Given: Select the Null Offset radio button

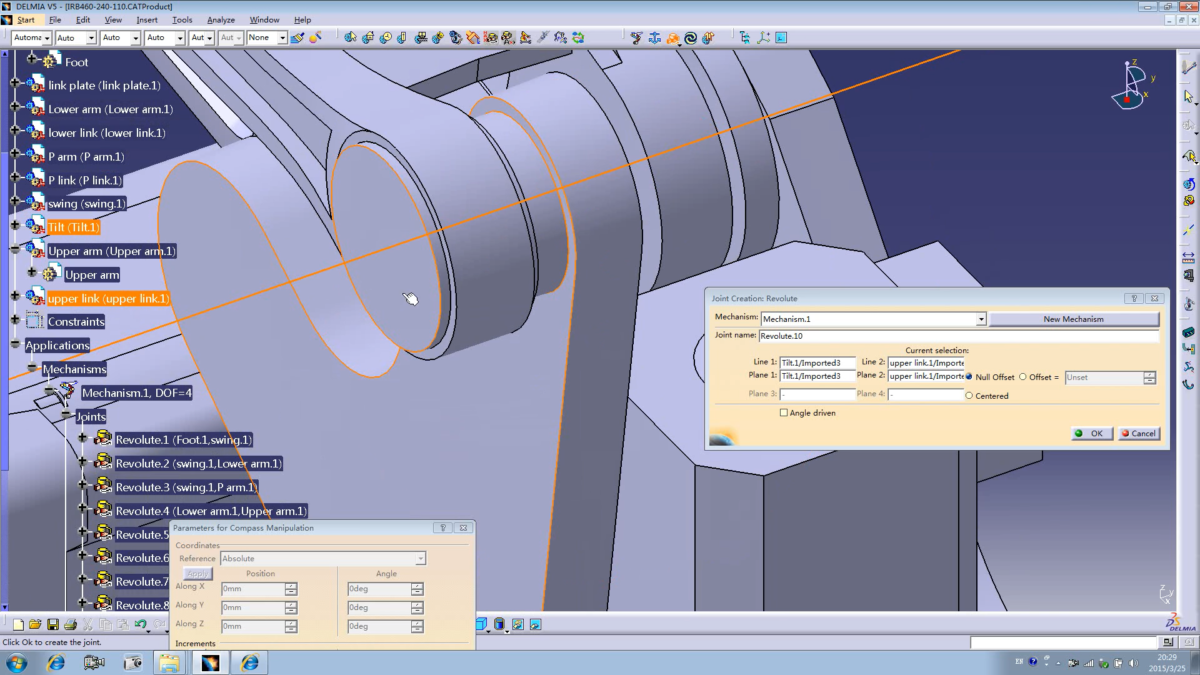Looking at the screenshot, I should click(969, 377).
